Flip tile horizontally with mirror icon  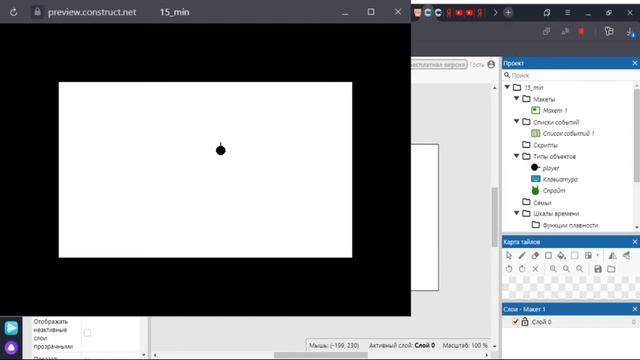point(612,256)
